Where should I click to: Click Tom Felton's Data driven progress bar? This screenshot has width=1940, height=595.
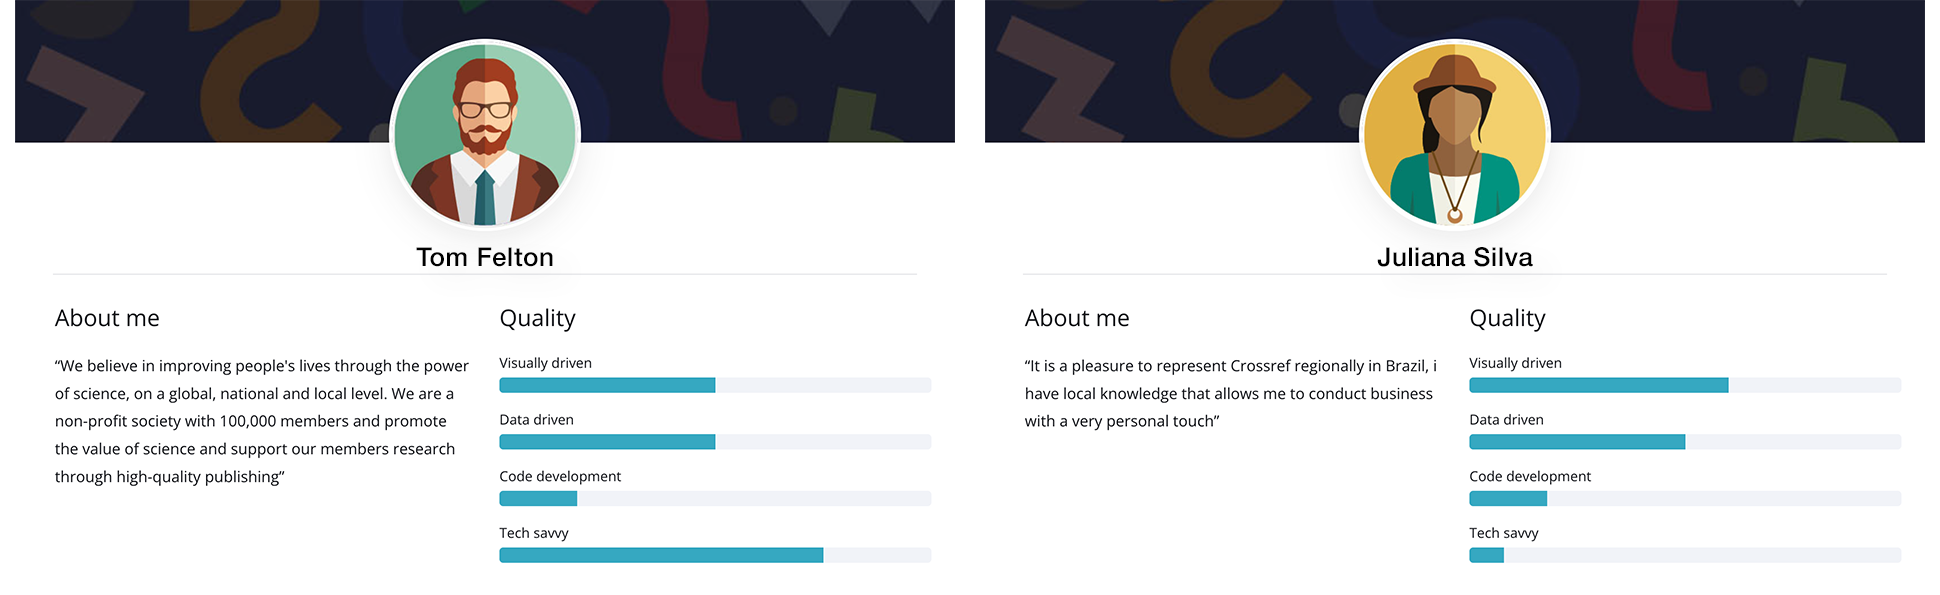point(715,442)
